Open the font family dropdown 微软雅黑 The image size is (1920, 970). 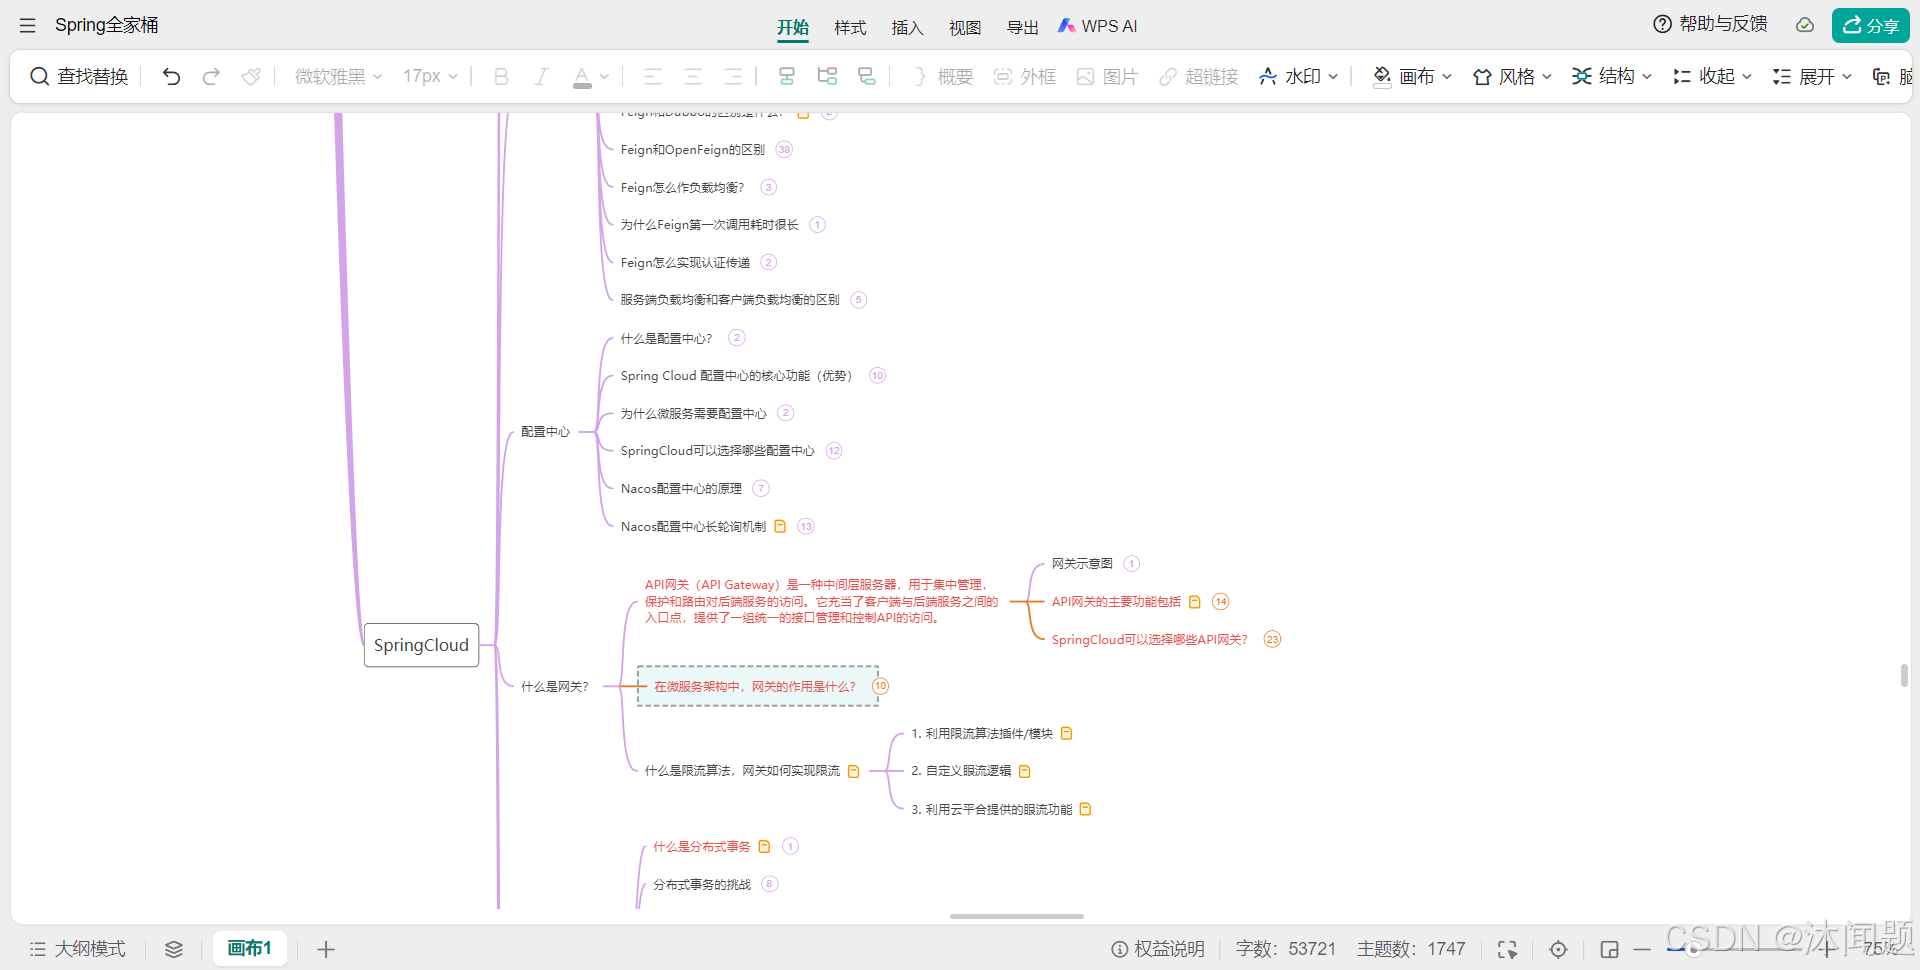tap(338, 76)
